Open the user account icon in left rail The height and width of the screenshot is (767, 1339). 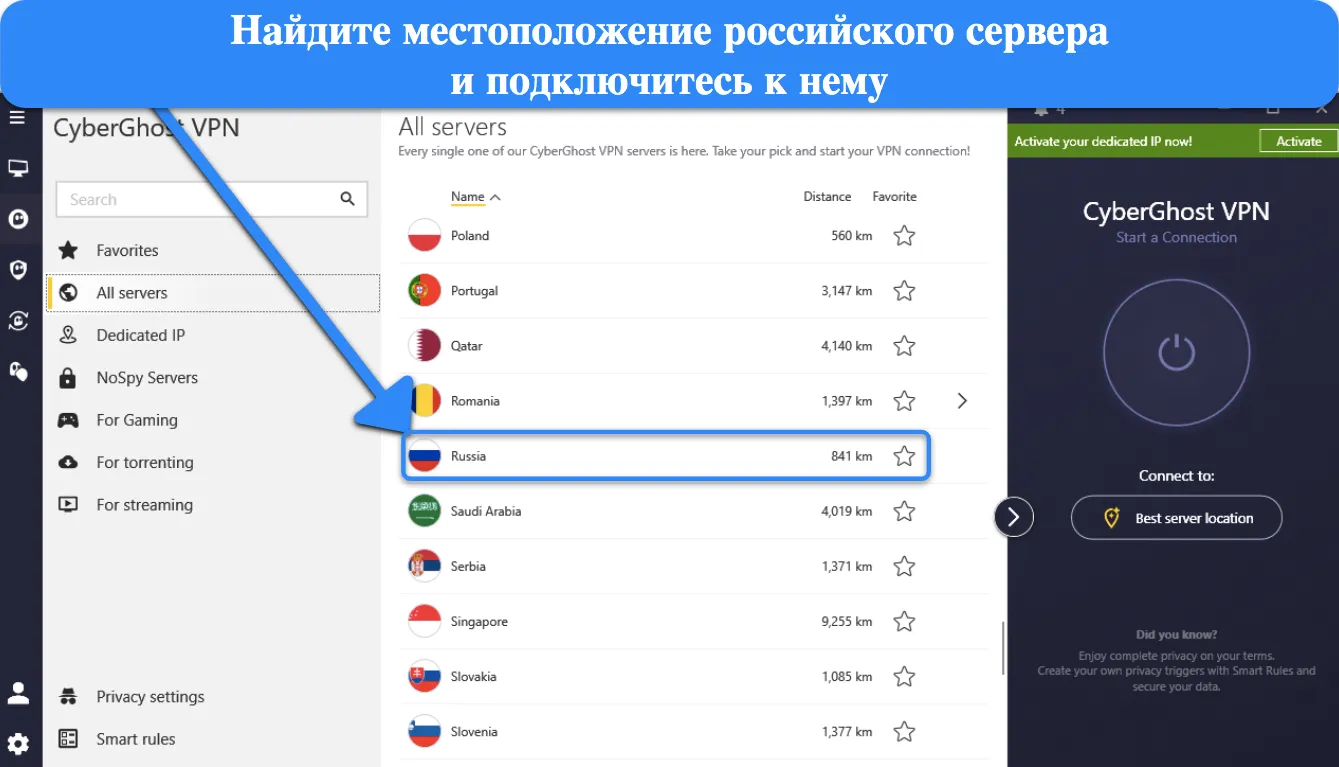(18, 693)
